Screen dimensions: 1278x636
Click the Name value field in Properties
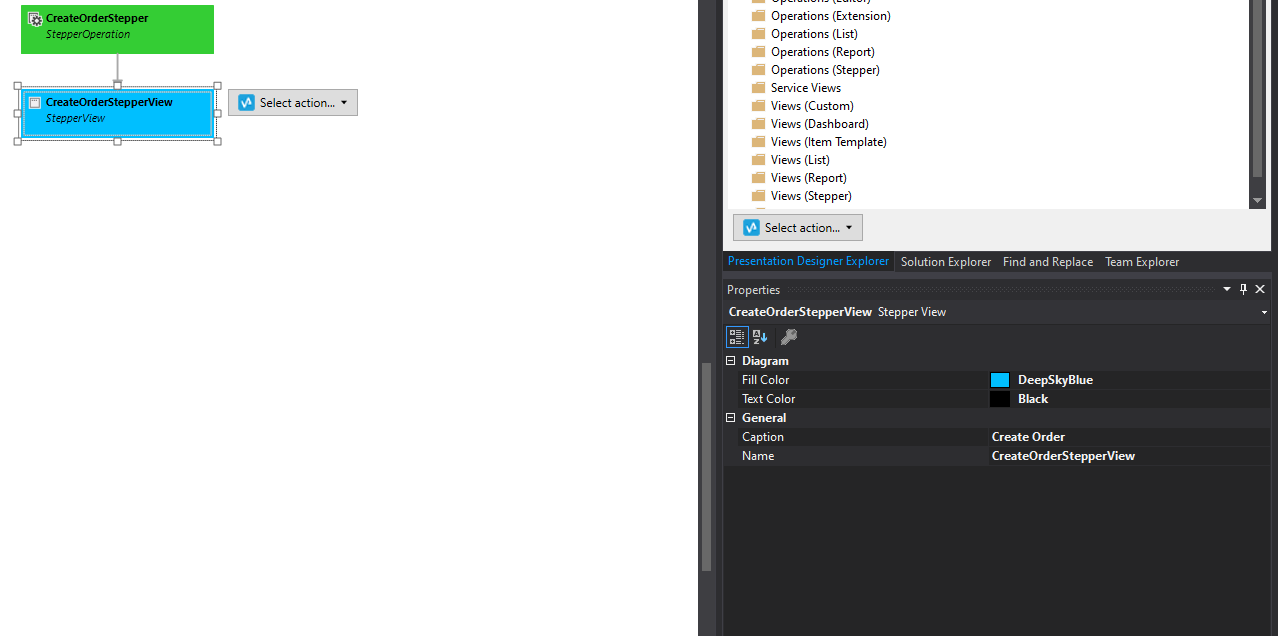[1129, 456]
